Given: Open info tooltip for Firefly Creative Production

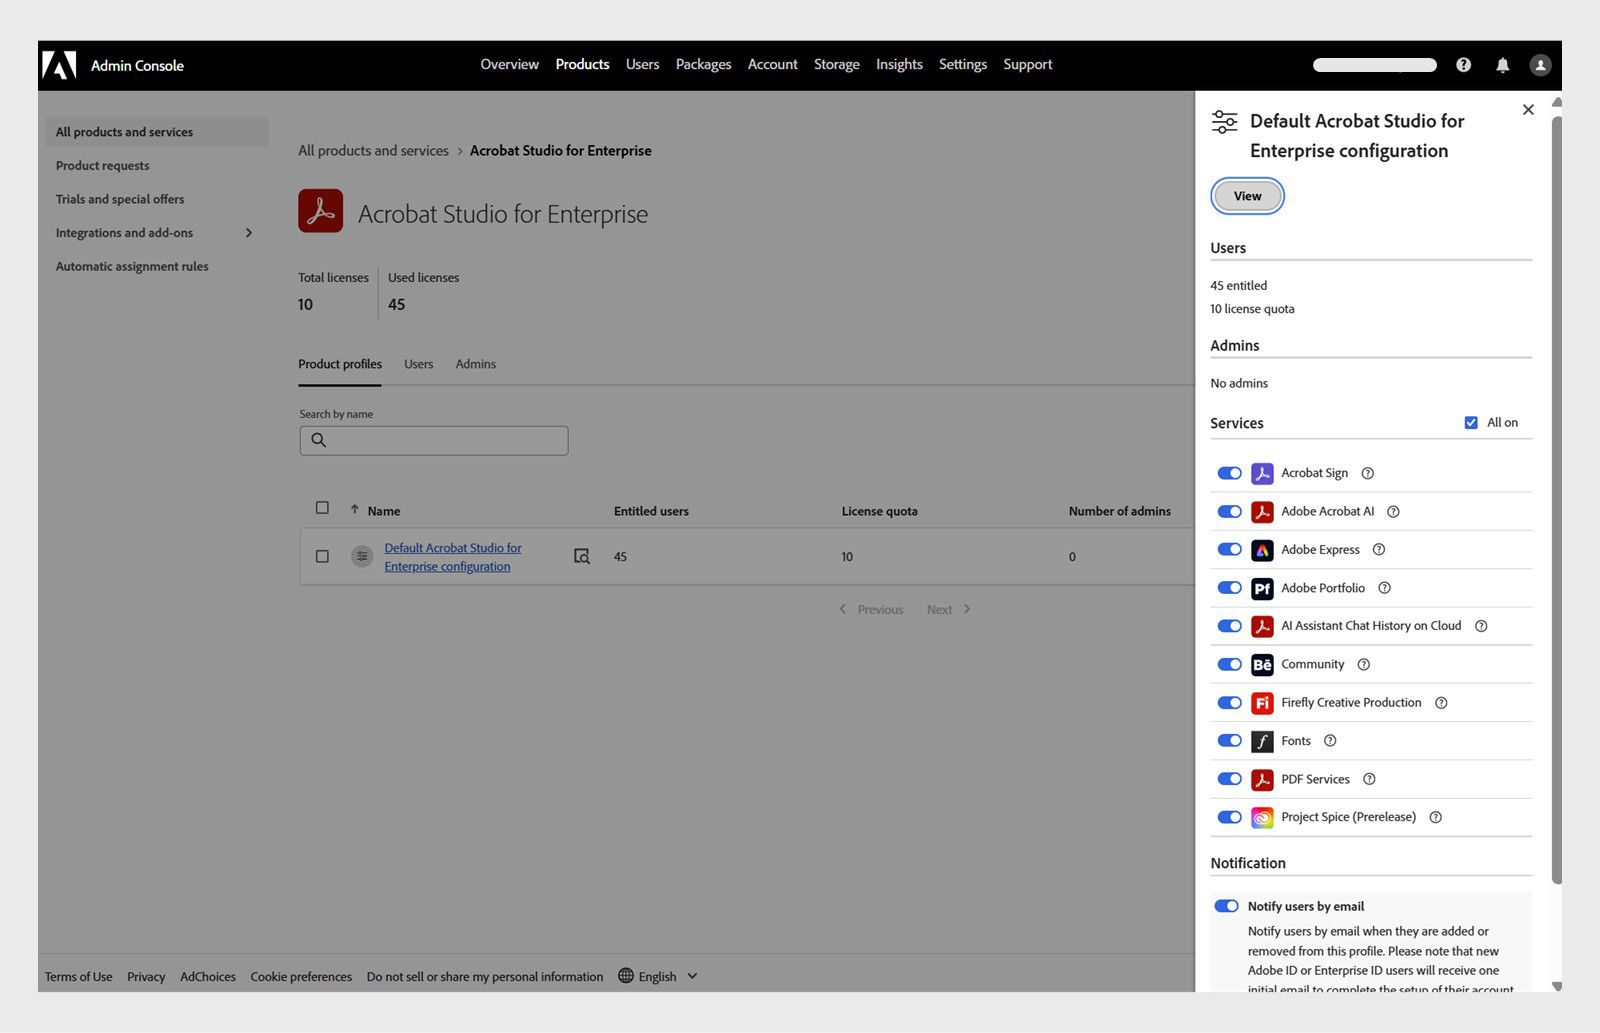Looking at the screenshot, I should click(1441, 703).
